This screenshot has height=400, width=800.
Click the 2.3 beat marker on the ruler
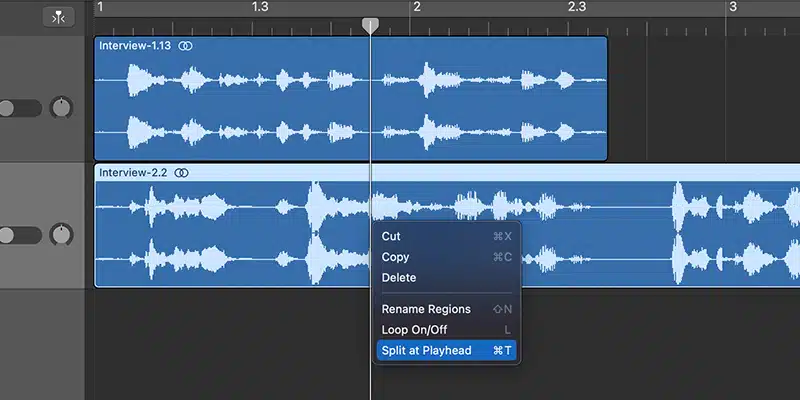(x=577, y=7)
